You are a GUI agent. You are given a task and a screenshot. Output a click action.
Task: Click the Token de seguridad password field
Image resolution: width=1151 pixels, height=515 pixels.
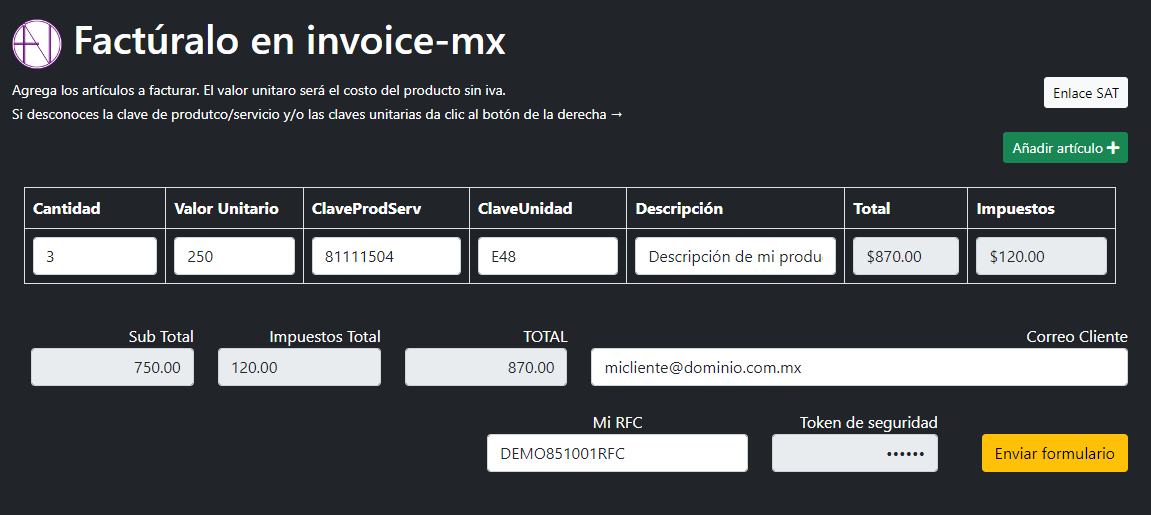(854, 453)
